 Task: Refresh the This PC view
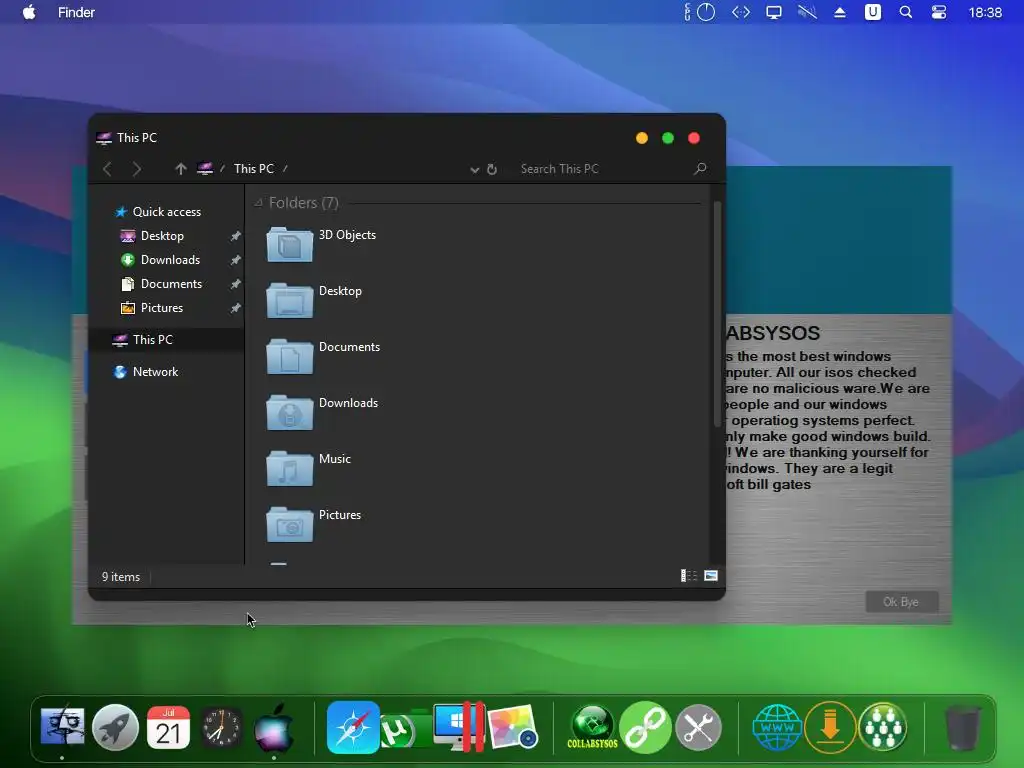pos(492,170)
